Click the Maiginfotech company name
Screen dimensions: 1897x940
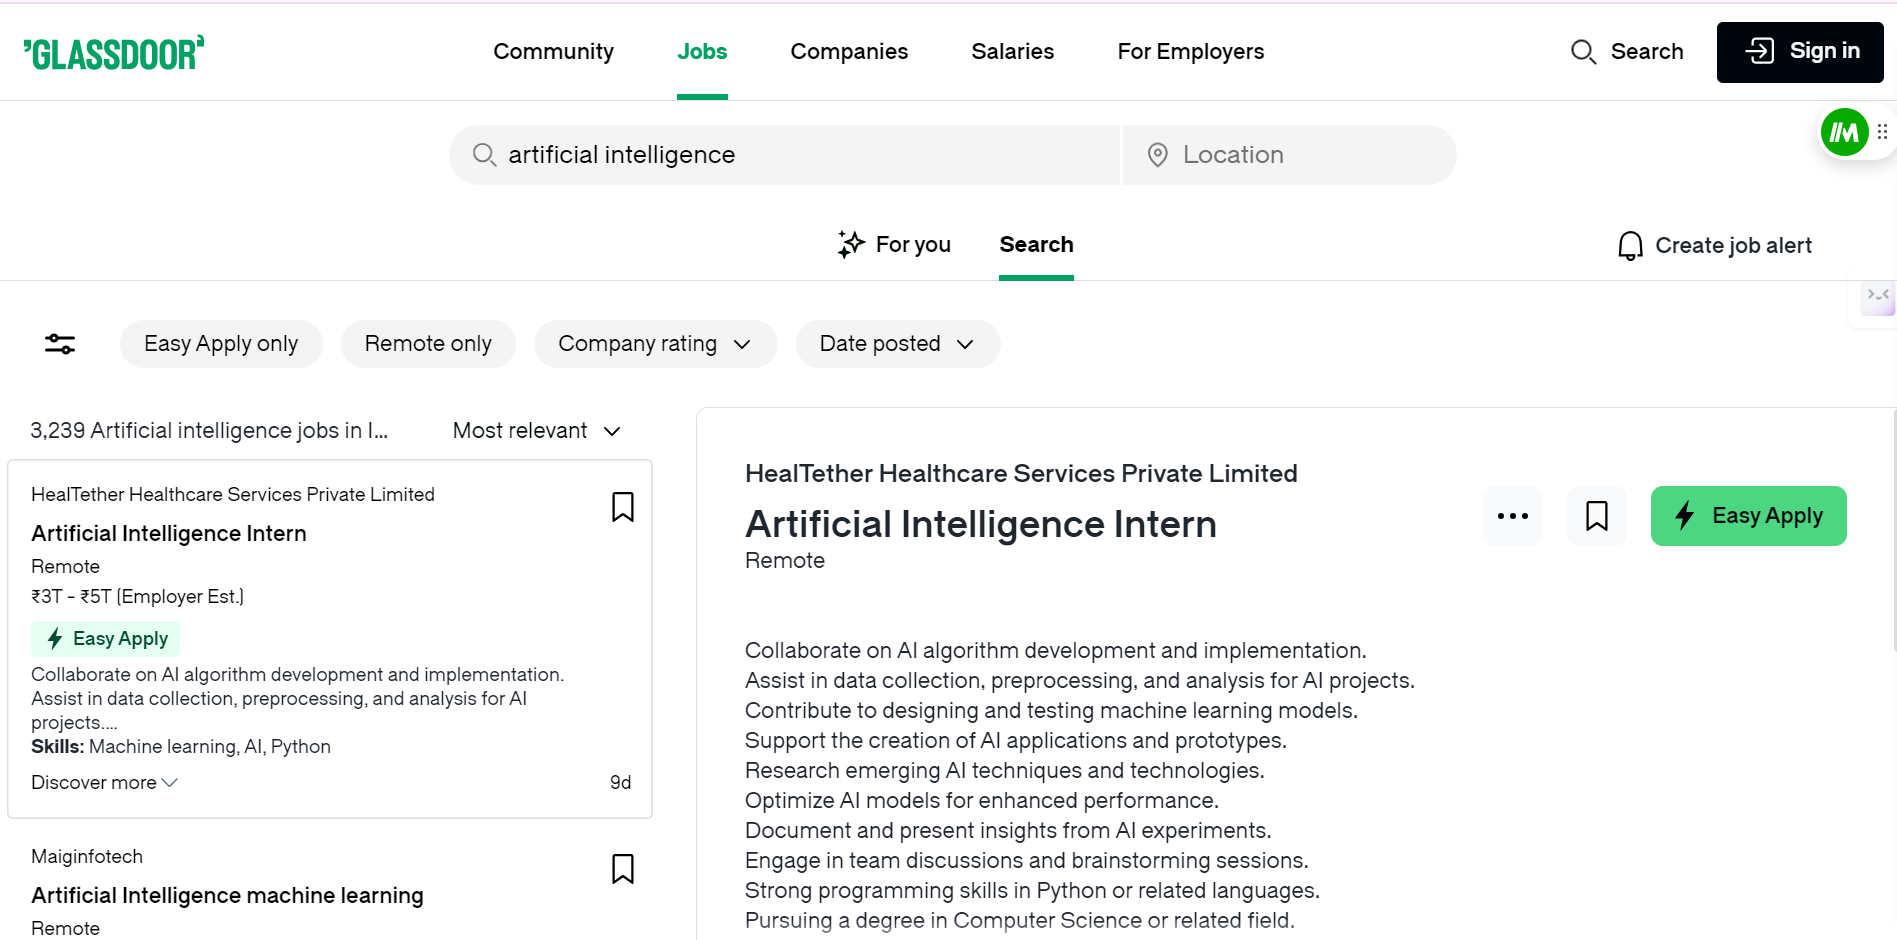tap(87, 857)
